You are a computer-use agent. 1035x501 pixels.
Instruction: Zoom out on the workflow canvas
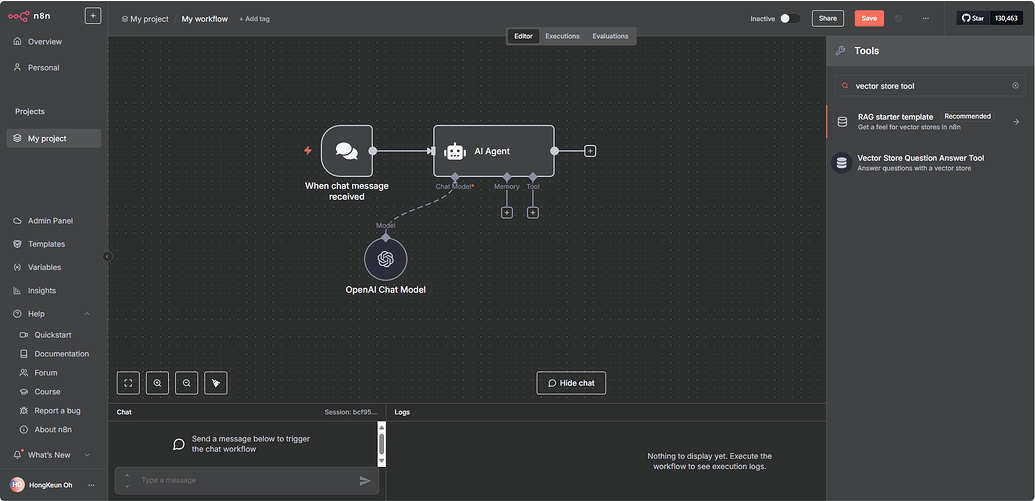[x=186, y=382]
